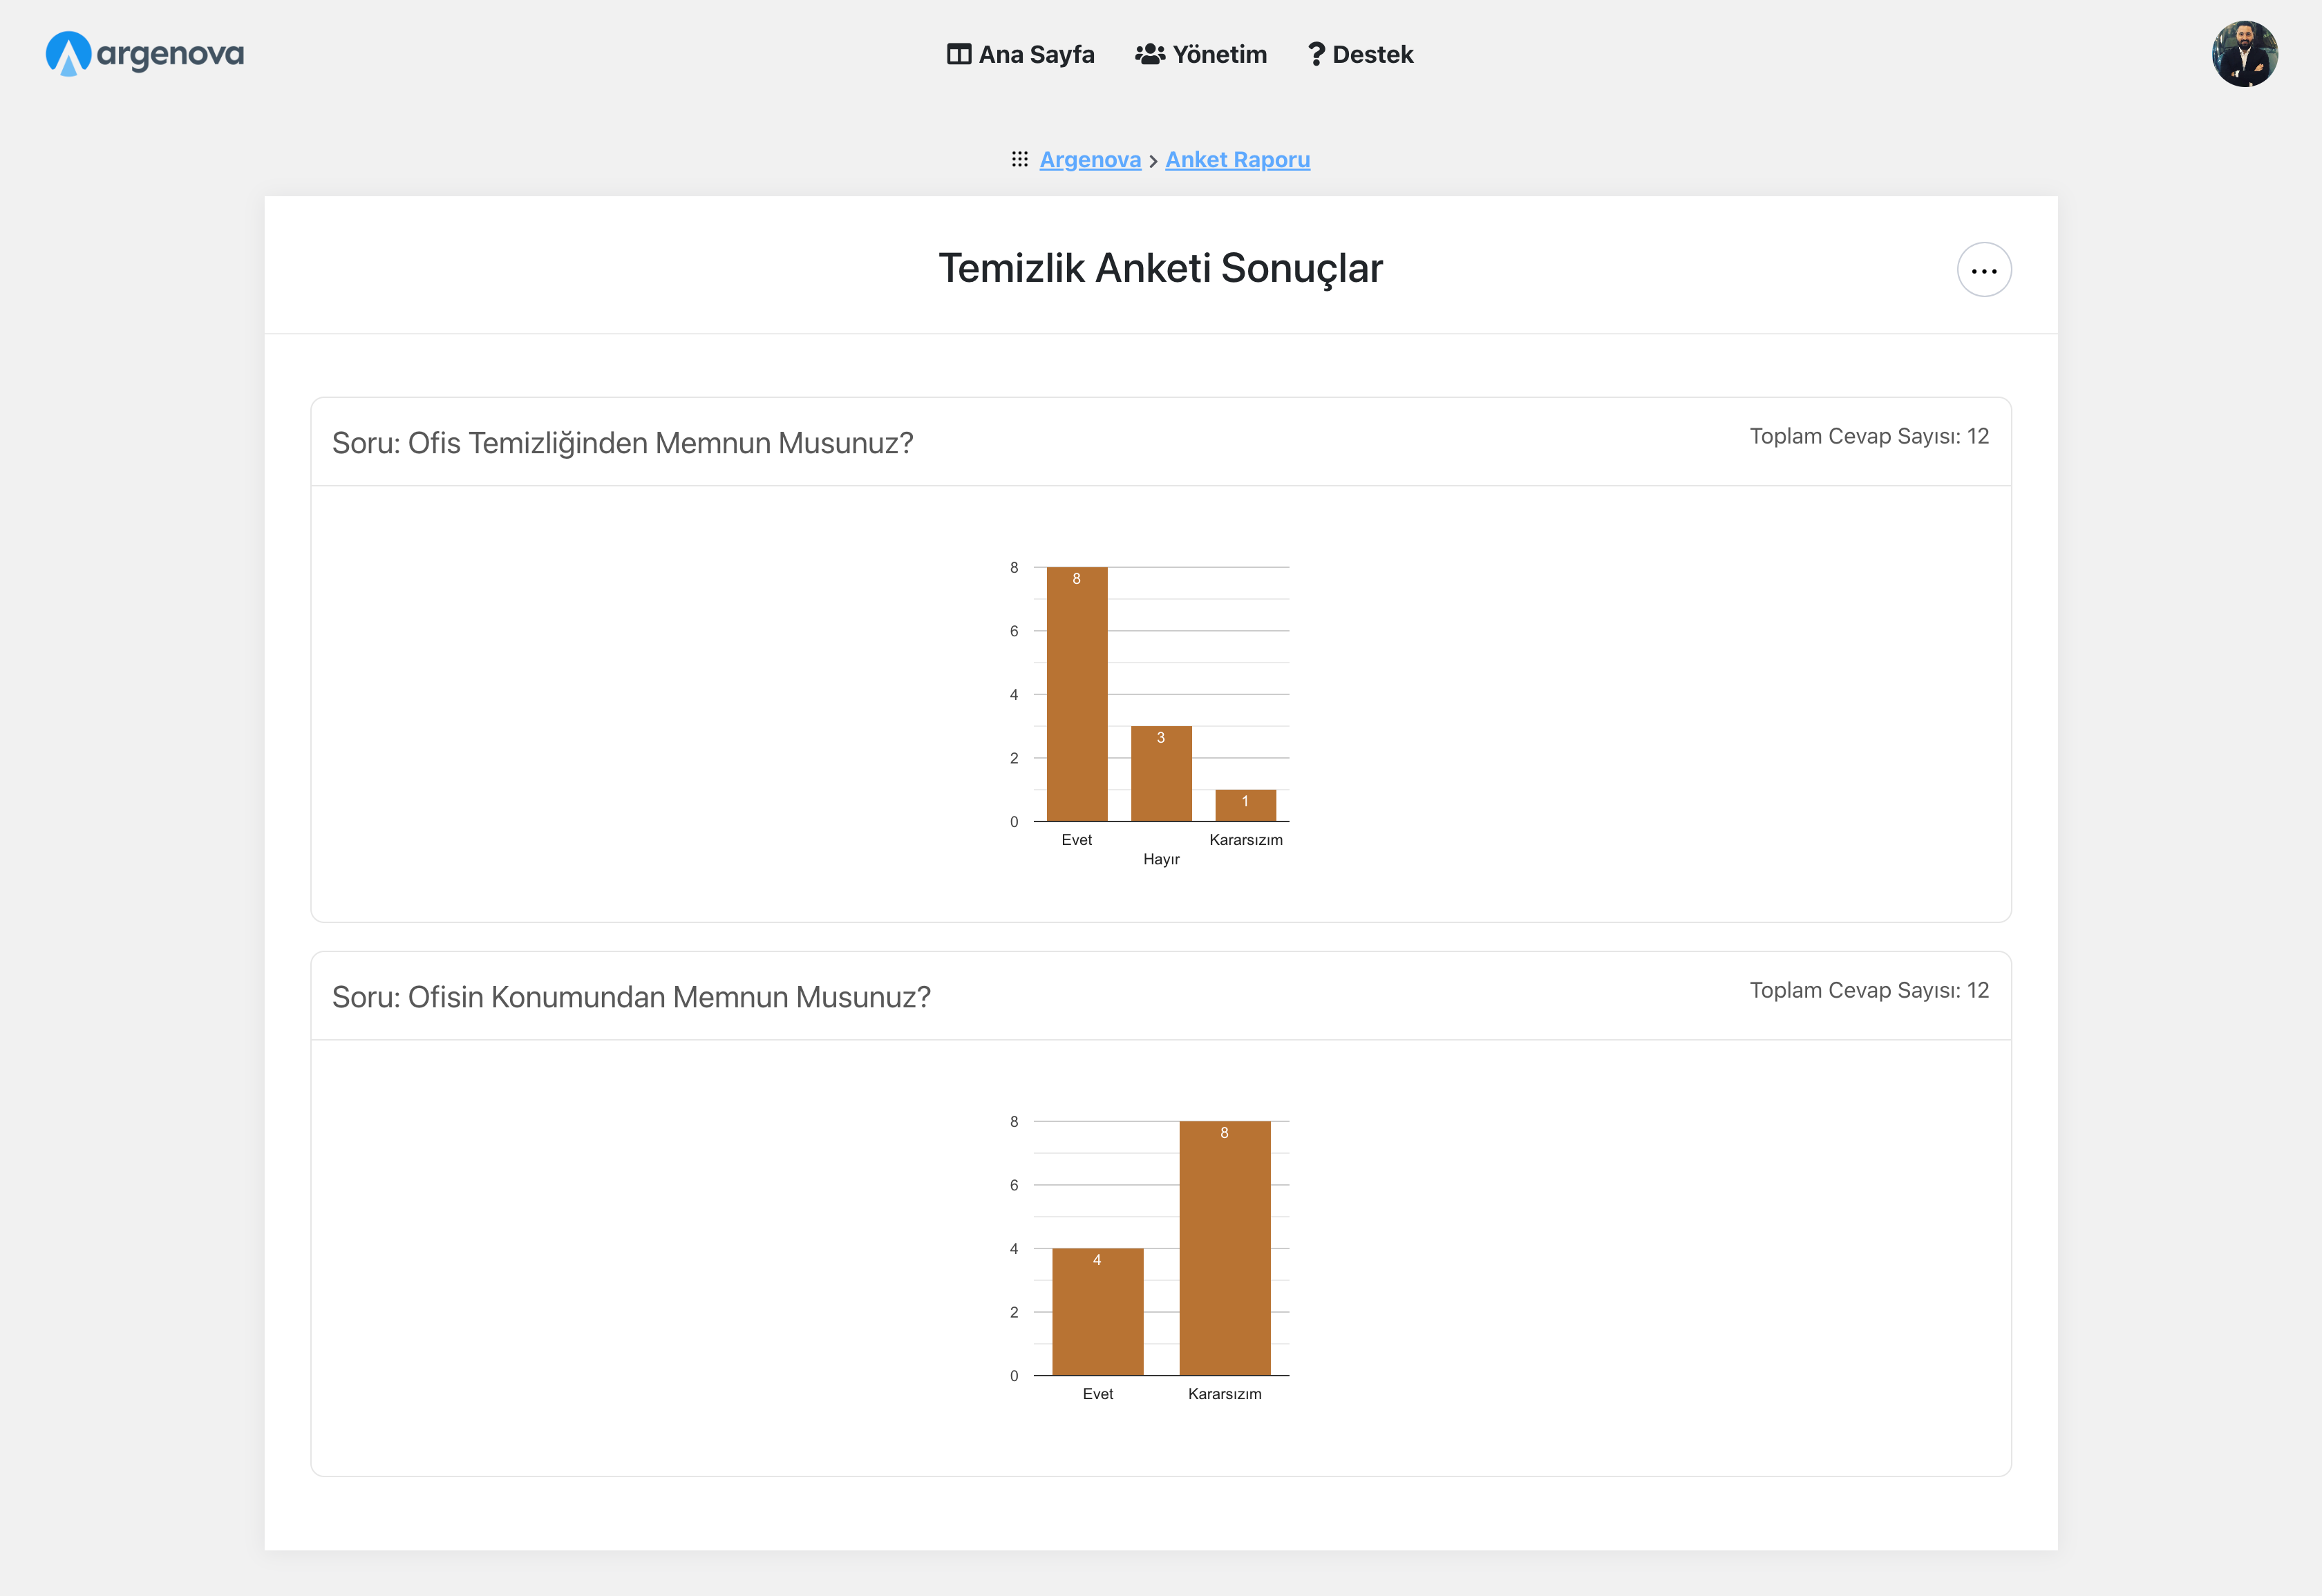2322x1596 pixels.
Task: Open the Yönetim menu item
Action: [1201, 54]
